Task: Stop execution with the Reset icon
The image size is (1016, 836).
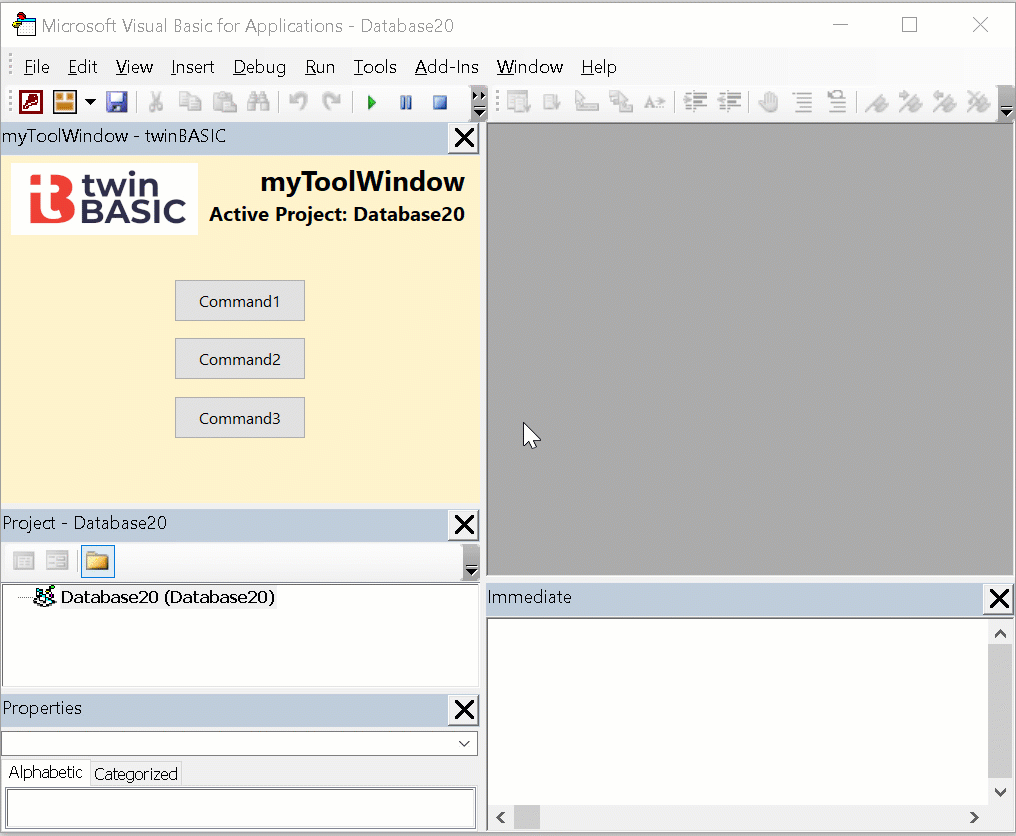Action: click(x=439, y=101)
